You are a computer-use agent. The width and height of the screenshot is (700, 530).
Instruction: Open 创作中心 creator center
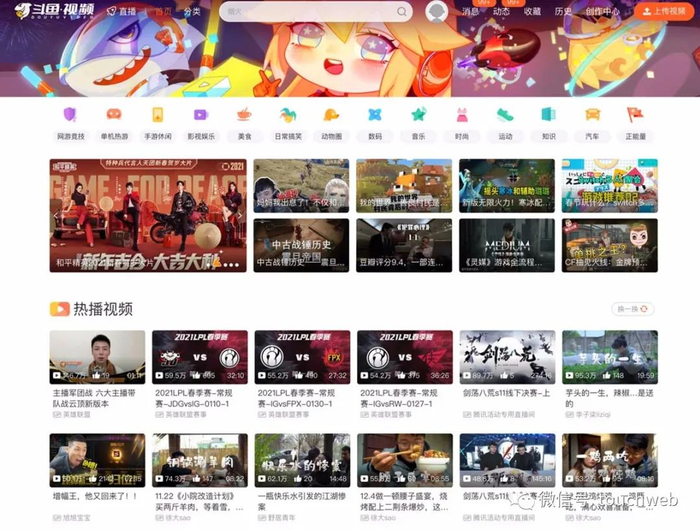pos(603,12)
